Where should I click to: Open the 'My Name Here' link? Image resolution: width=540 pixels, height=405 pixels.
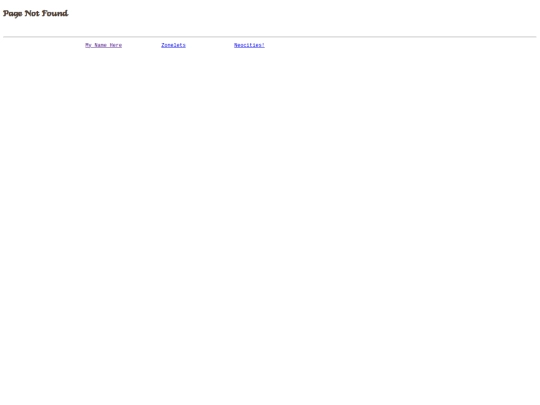click(103, 45)
